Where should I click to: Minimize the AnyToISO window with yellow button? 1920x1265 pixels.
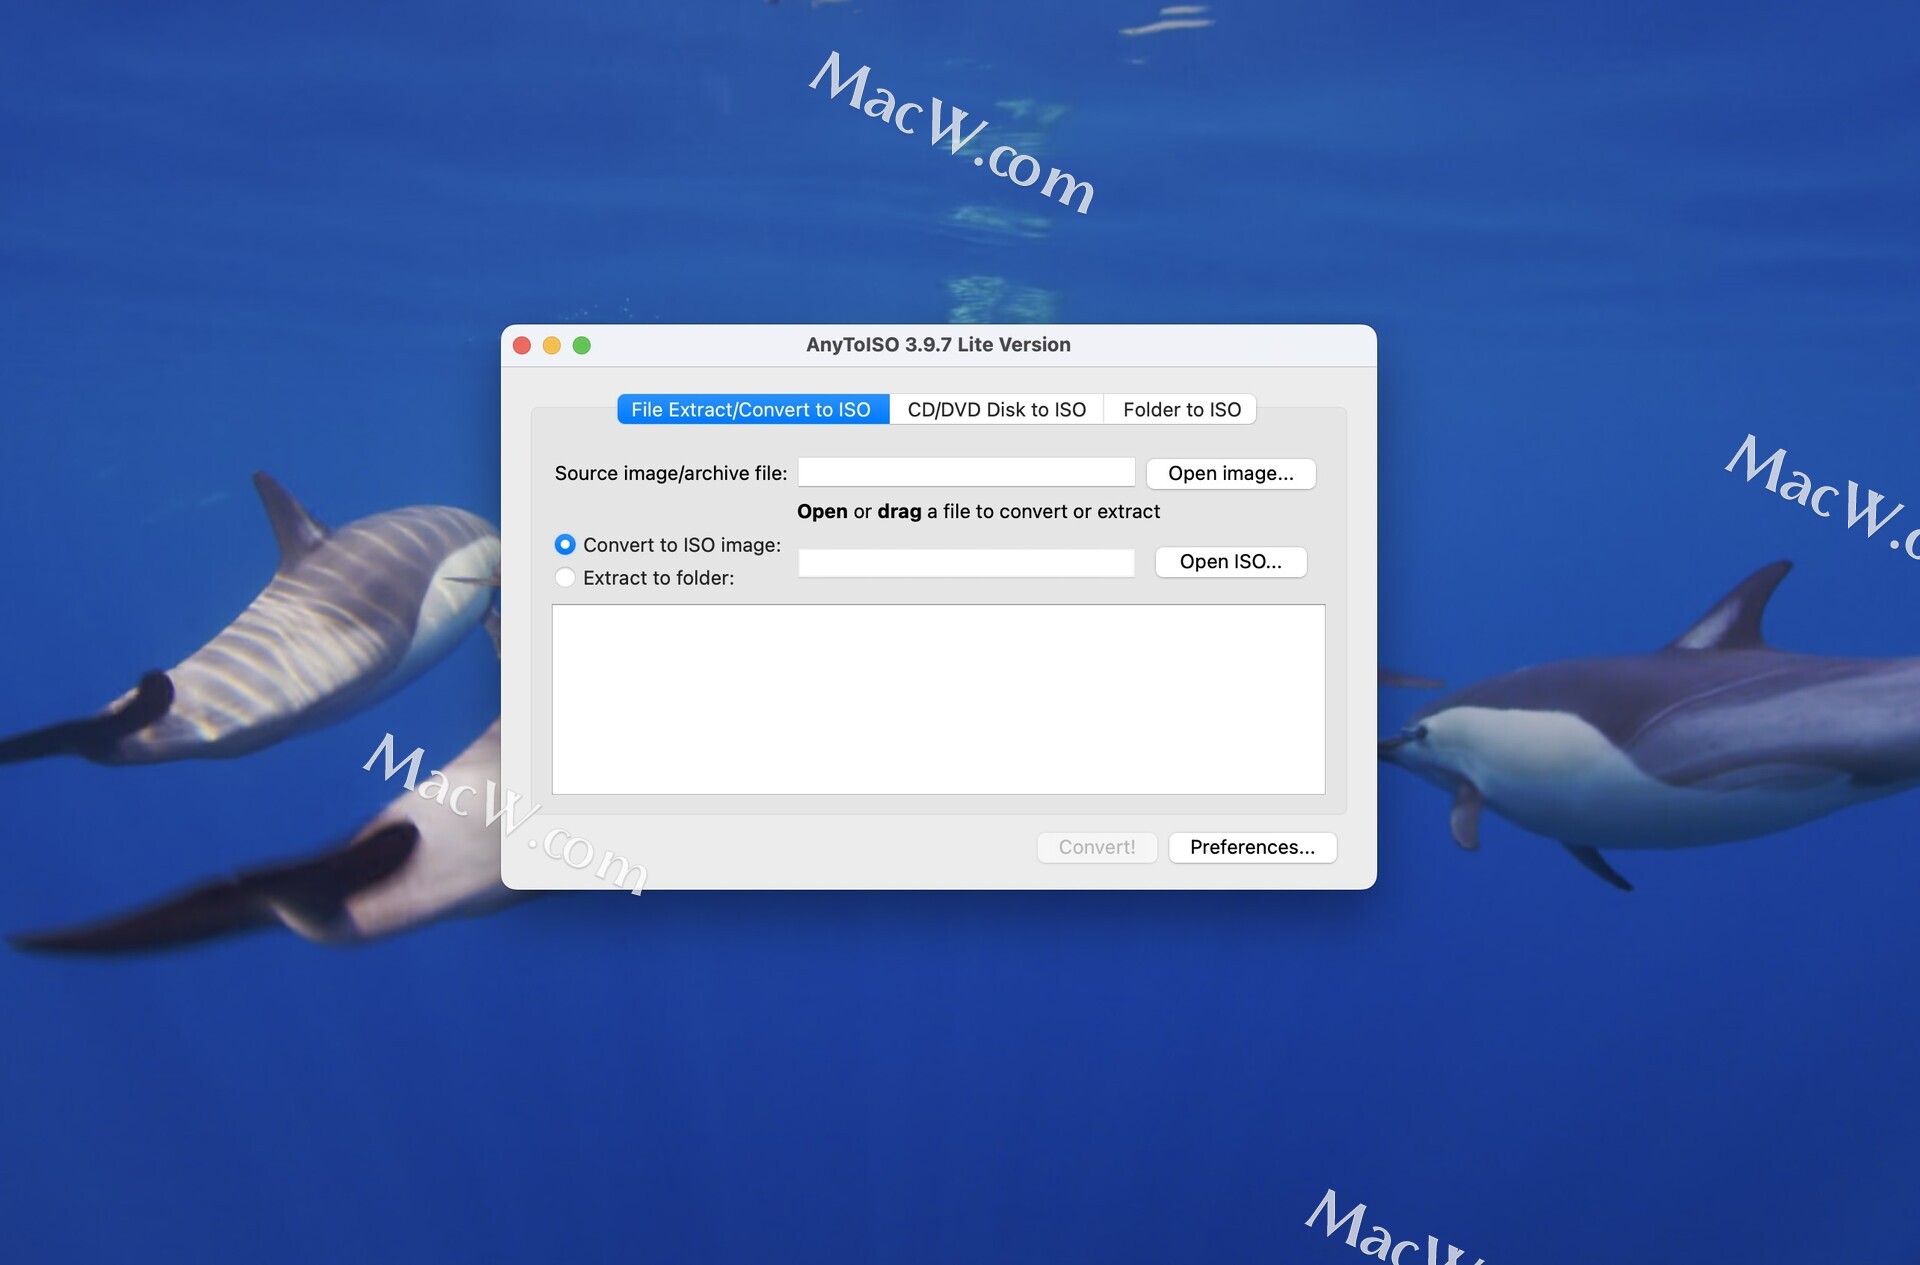pos(552,345)
